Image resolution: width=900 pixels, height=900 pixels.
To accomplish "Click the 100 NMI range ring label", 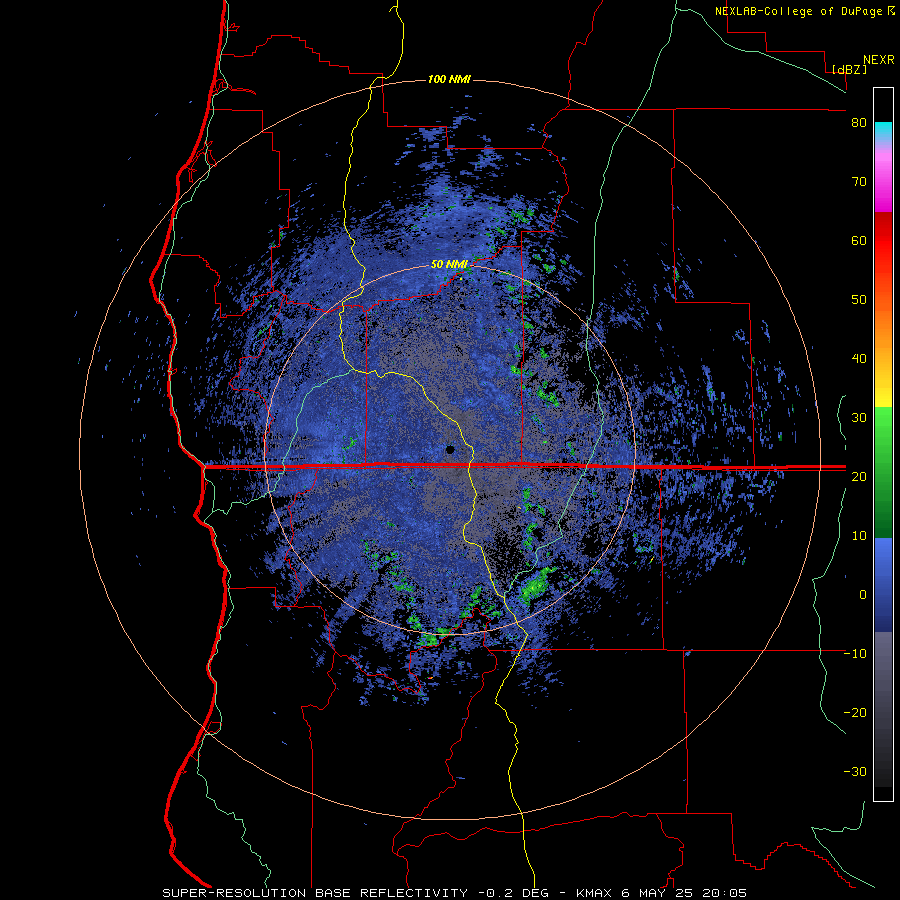I will coord(449,79).
